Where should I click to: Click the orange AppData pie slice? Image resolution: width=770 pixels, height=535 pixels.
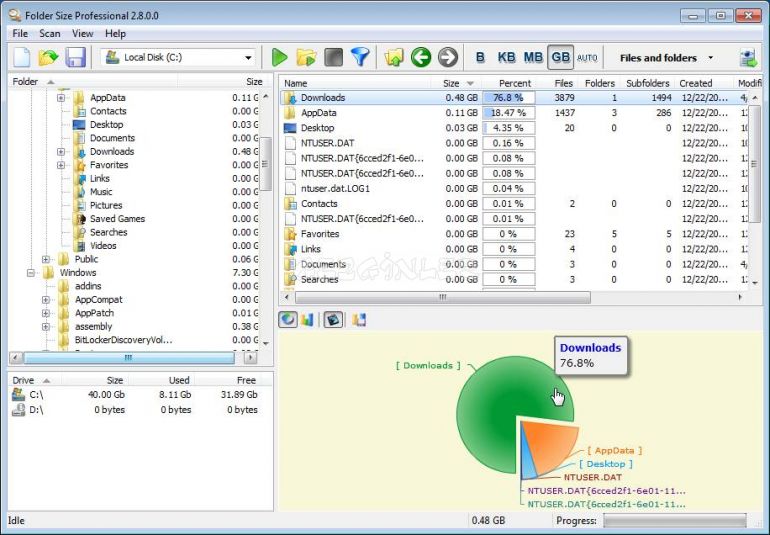[551, 445]
